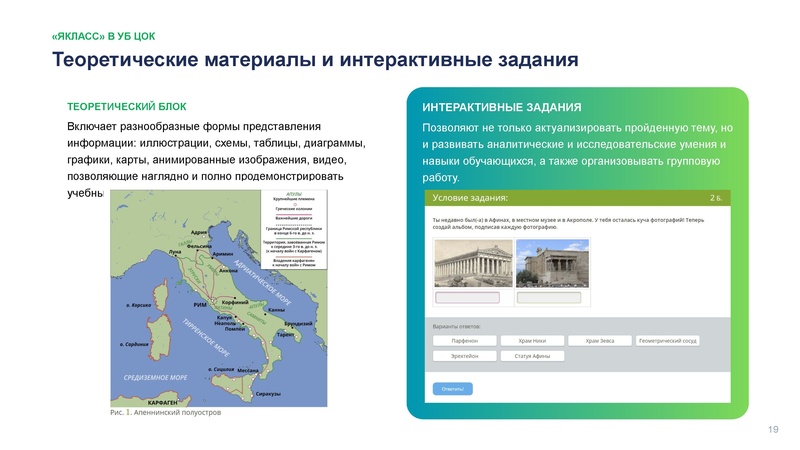Click the 'Условие задания:' header bar
The width and height of the screenshot is (800, 450).
578,198
